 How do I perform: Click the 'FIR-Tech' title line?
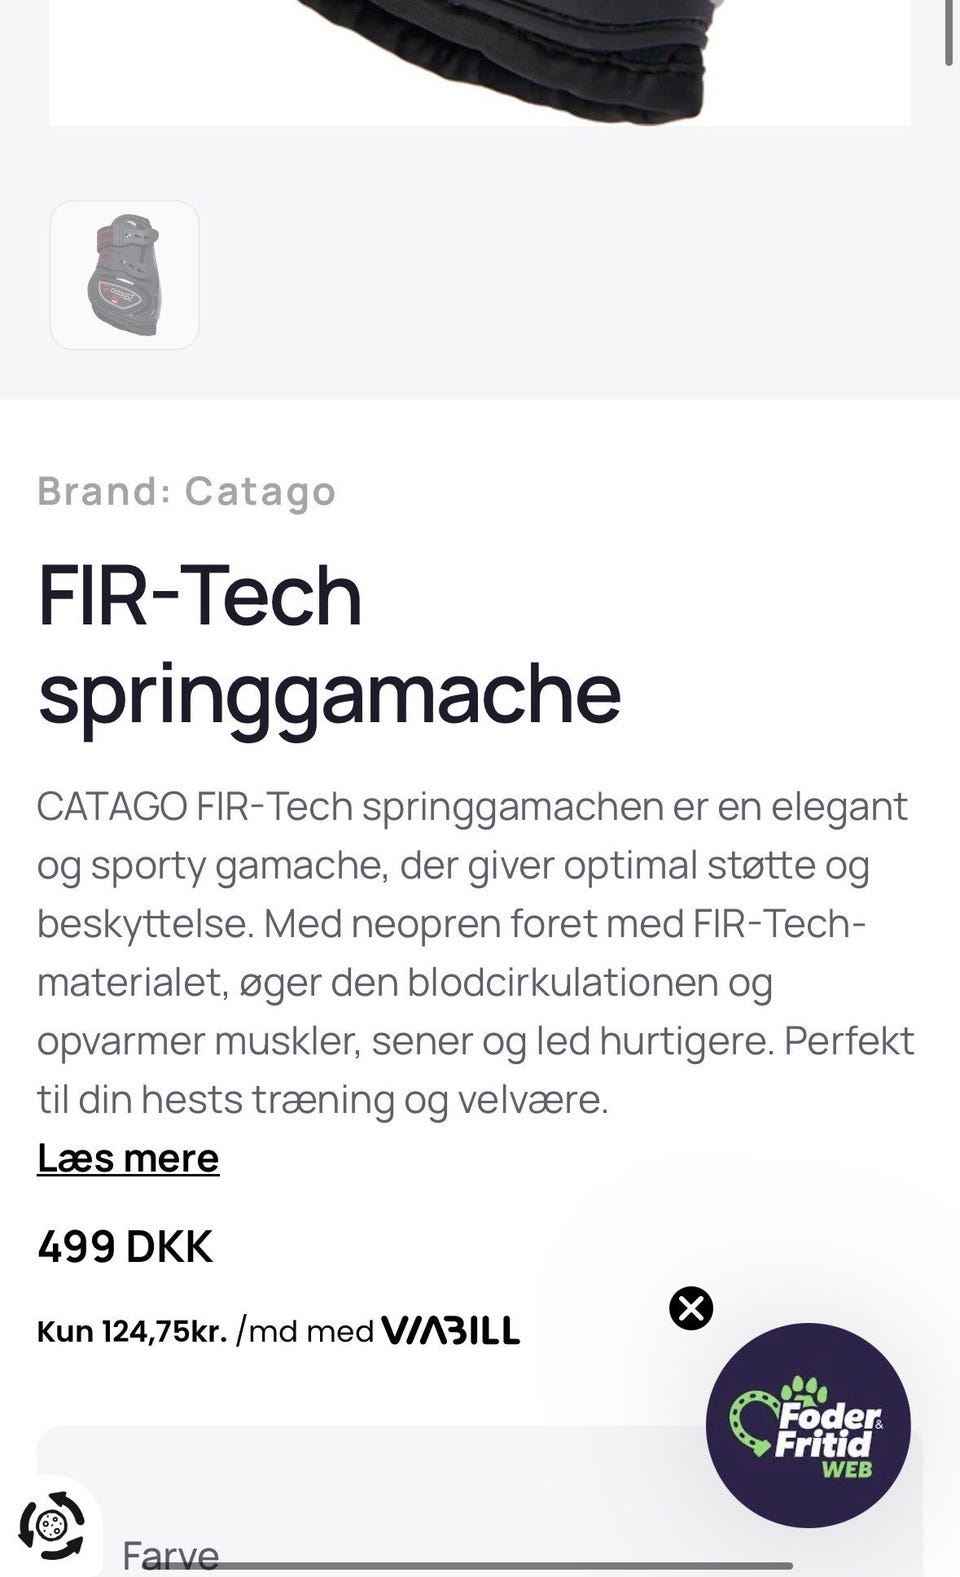click(200, 596)
